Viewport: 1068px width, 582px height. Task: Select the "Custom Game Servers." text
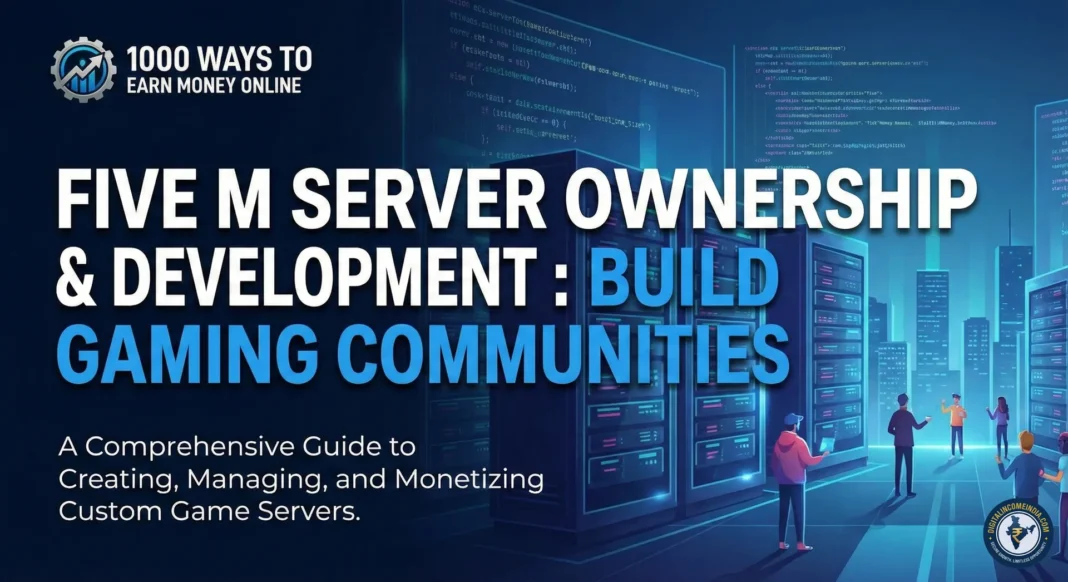(209, 511)
